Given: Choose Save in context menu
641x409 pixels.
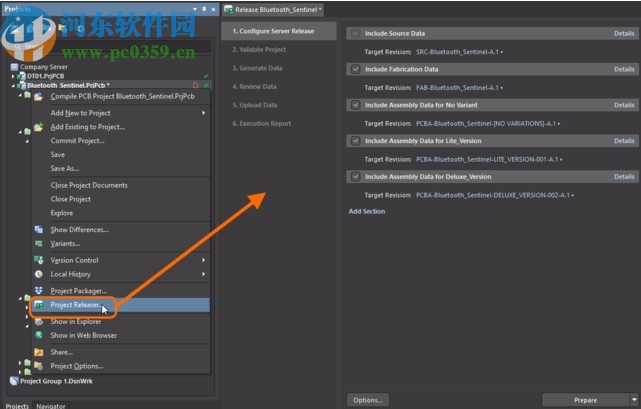Looking at the screenshot, I should tap(58, 155).
